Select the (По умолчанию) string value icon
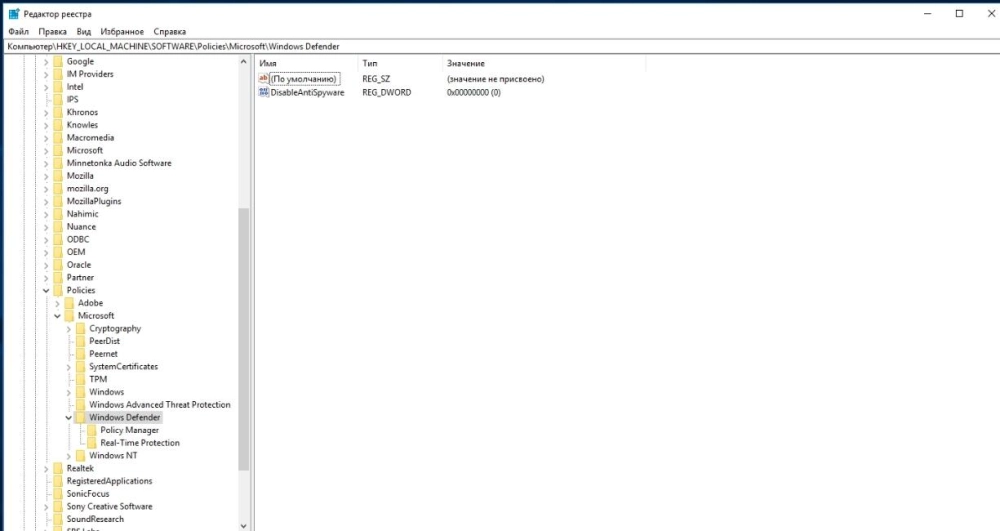This screenshot has width=1000, height=531. coord(263,79)
